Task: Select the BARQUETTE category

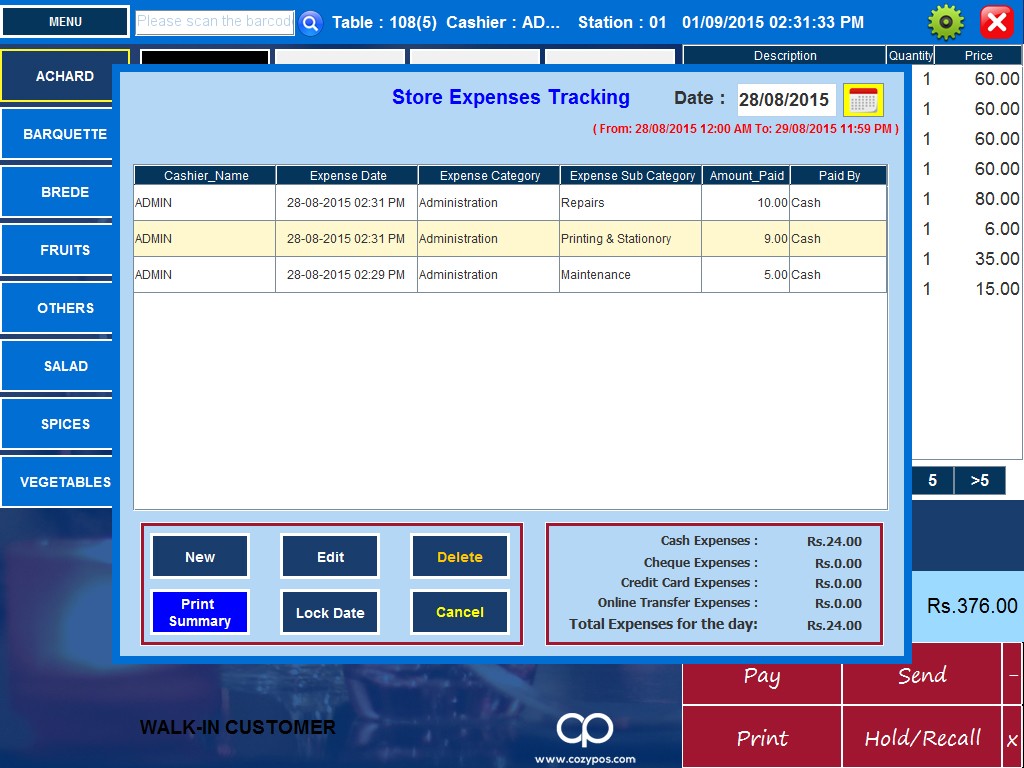Action: click(x=65, y=134)
